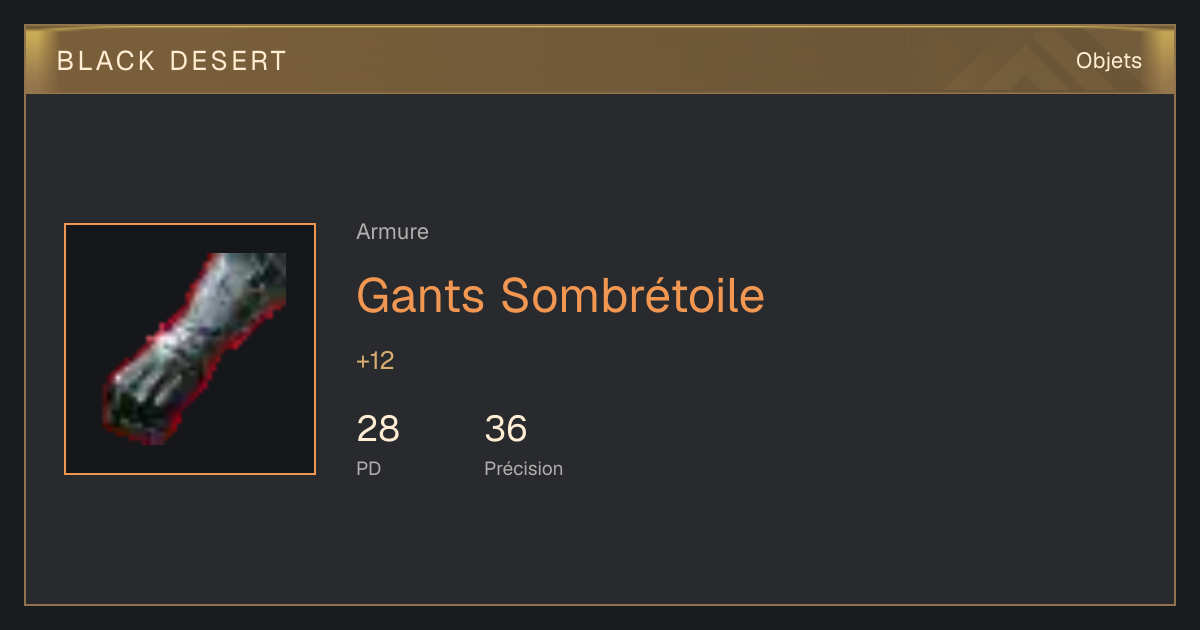The width and height of the screenshot is (1200, 630).
Task: Click the +12 enhancement level text
Action: click(x=375, y=361)
